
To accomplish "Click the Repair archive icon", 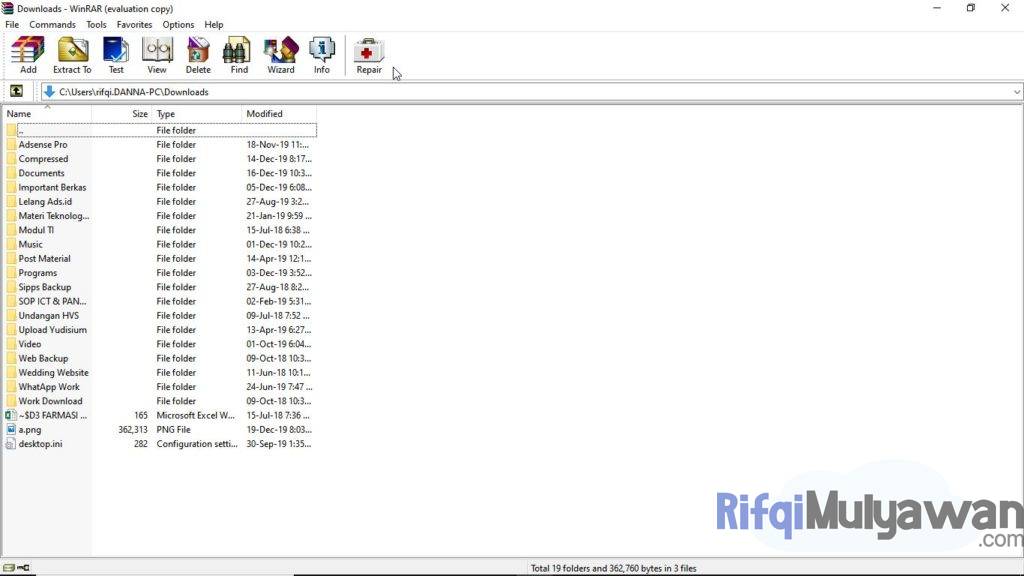I will tap(369, 55).
